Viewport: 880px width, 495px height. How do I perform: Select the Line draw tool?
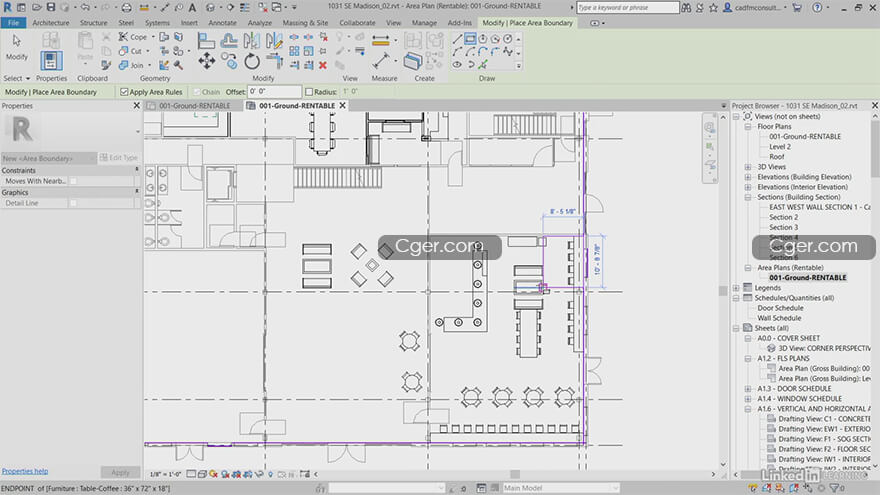pos(457,39)
